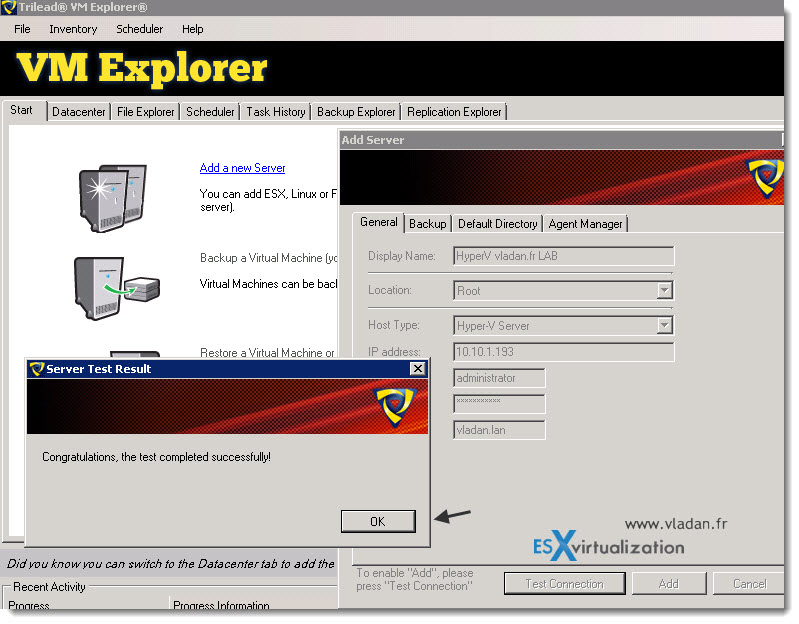Image resolution: width=799 pixels, height=624 pixels.
Task: Click the Congratulations success message text
Action: coord(156,457)
